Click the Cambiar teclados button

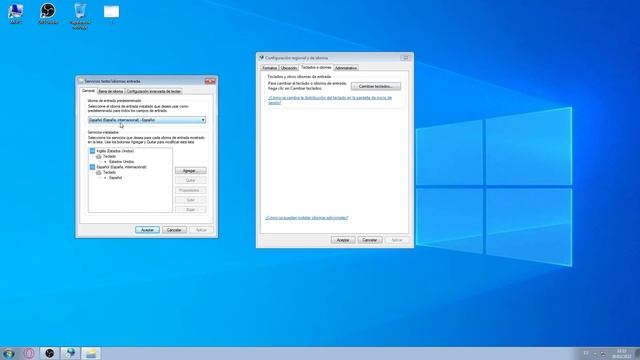[376, 86]
